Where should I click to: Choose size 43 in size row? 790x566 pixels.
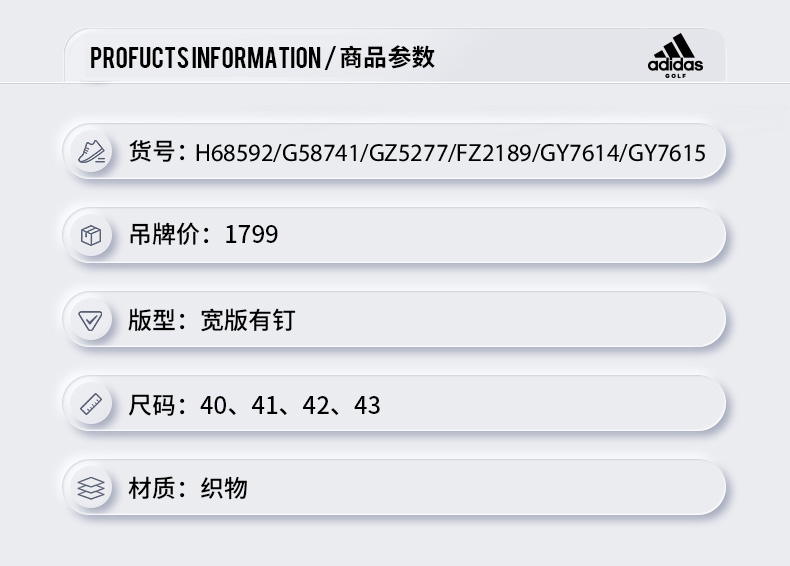(x=367, y=405)
